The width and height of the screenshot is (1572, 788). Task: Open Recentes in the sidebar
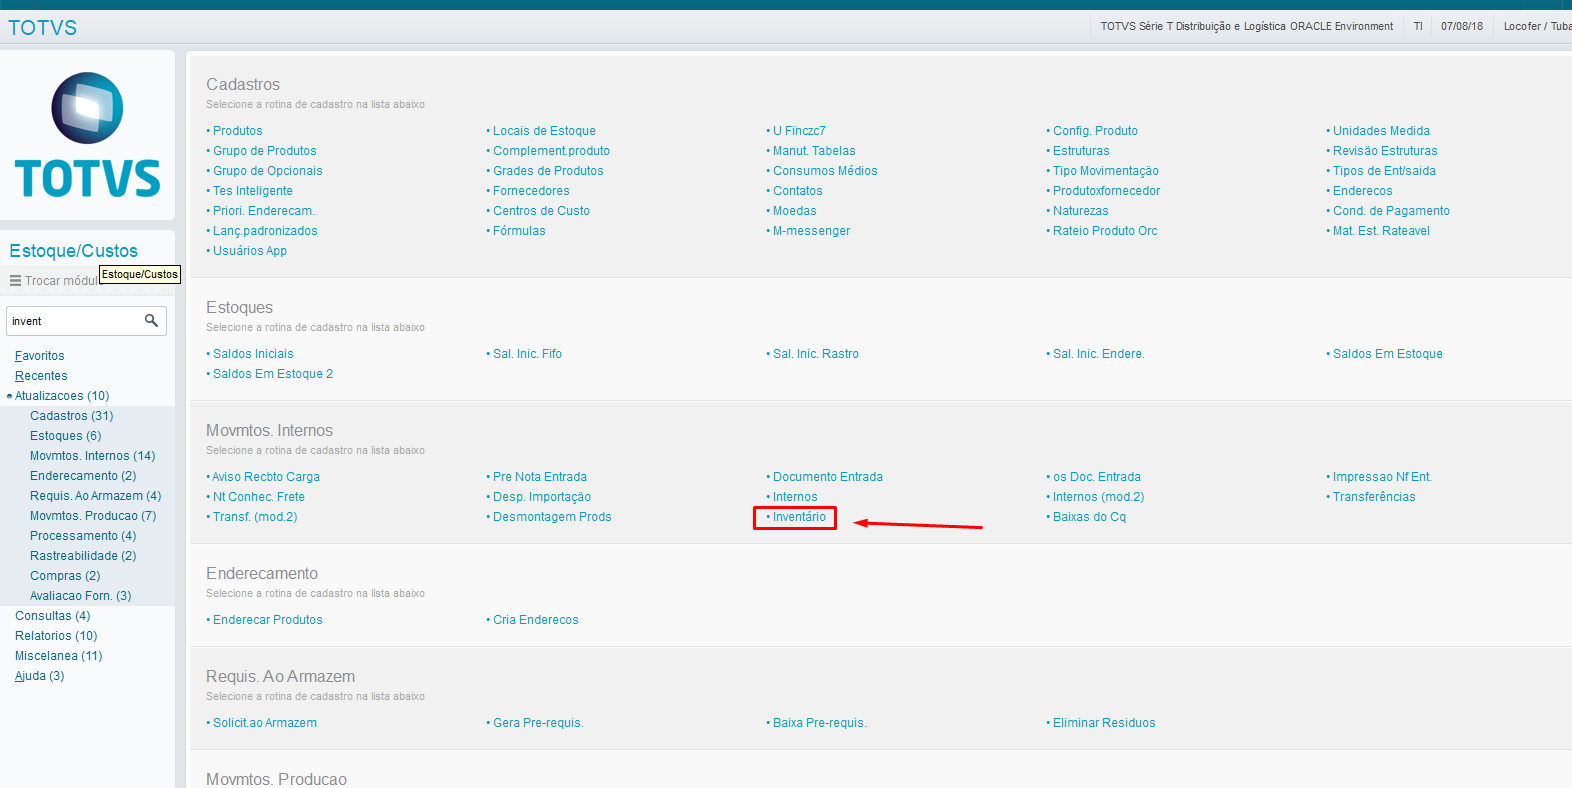click(x=41, y=376)
